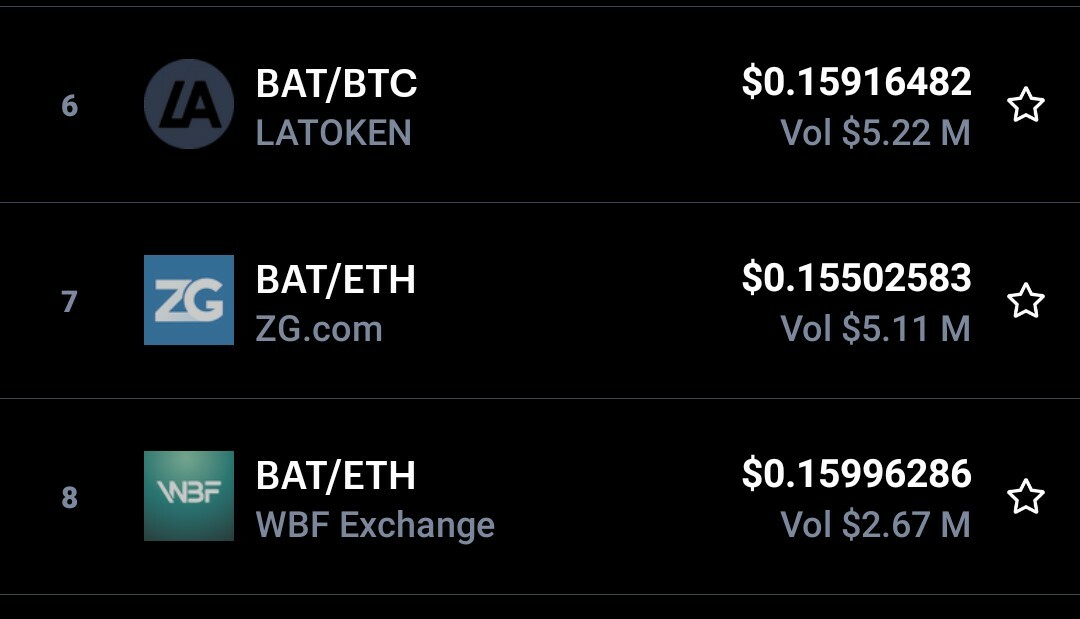This screenshot has width=1080, height=619.
Task: Tap the WBF Exchange logo
Action: click(x=189, y=496)
